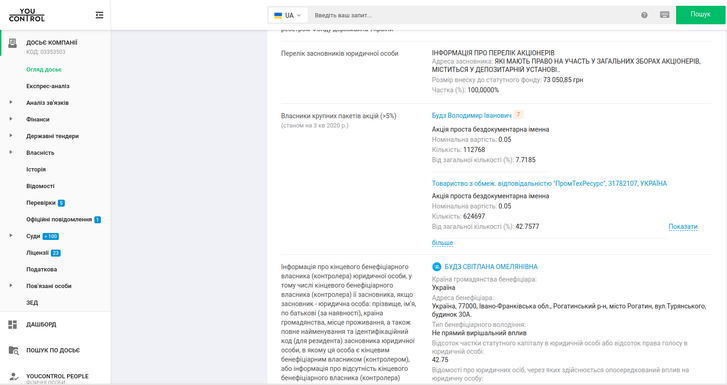
Task: Click the Ліцензії badge 23
Action: point(56,253)
